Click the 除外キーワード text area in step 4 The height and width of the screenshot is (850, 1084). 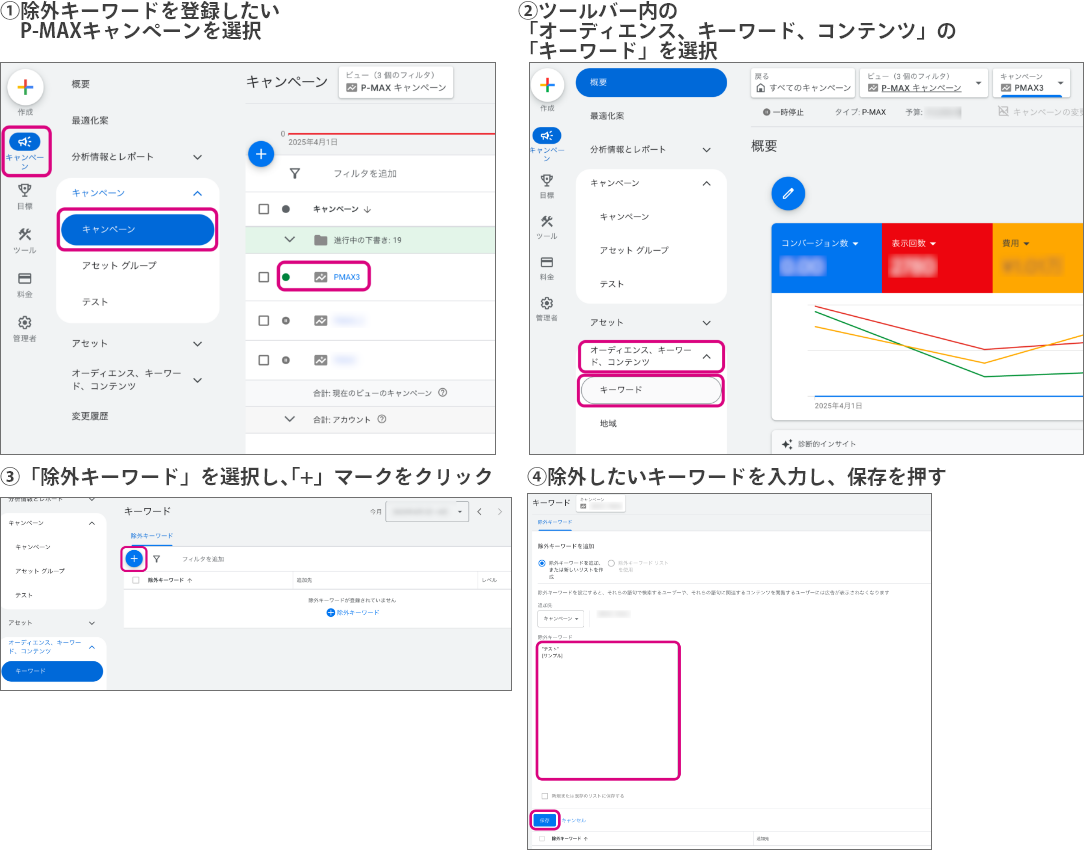click(x=608, y=710)
